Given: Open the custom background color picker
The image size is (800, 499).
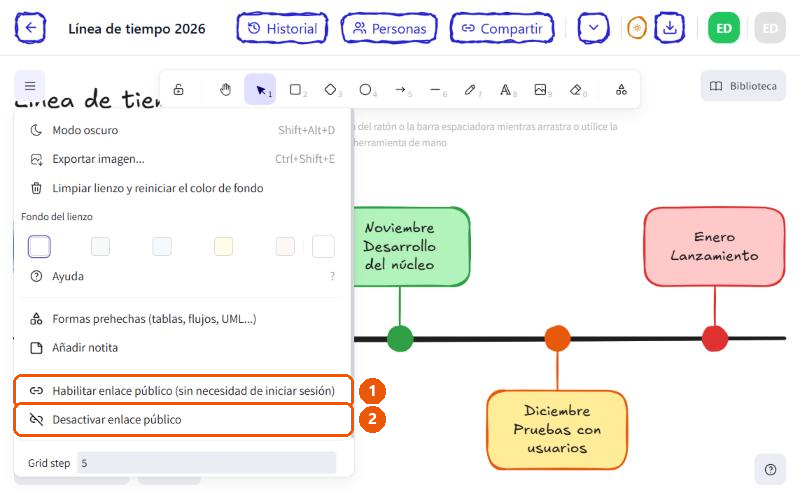Looking at the screenshot, I should point(323,246).
